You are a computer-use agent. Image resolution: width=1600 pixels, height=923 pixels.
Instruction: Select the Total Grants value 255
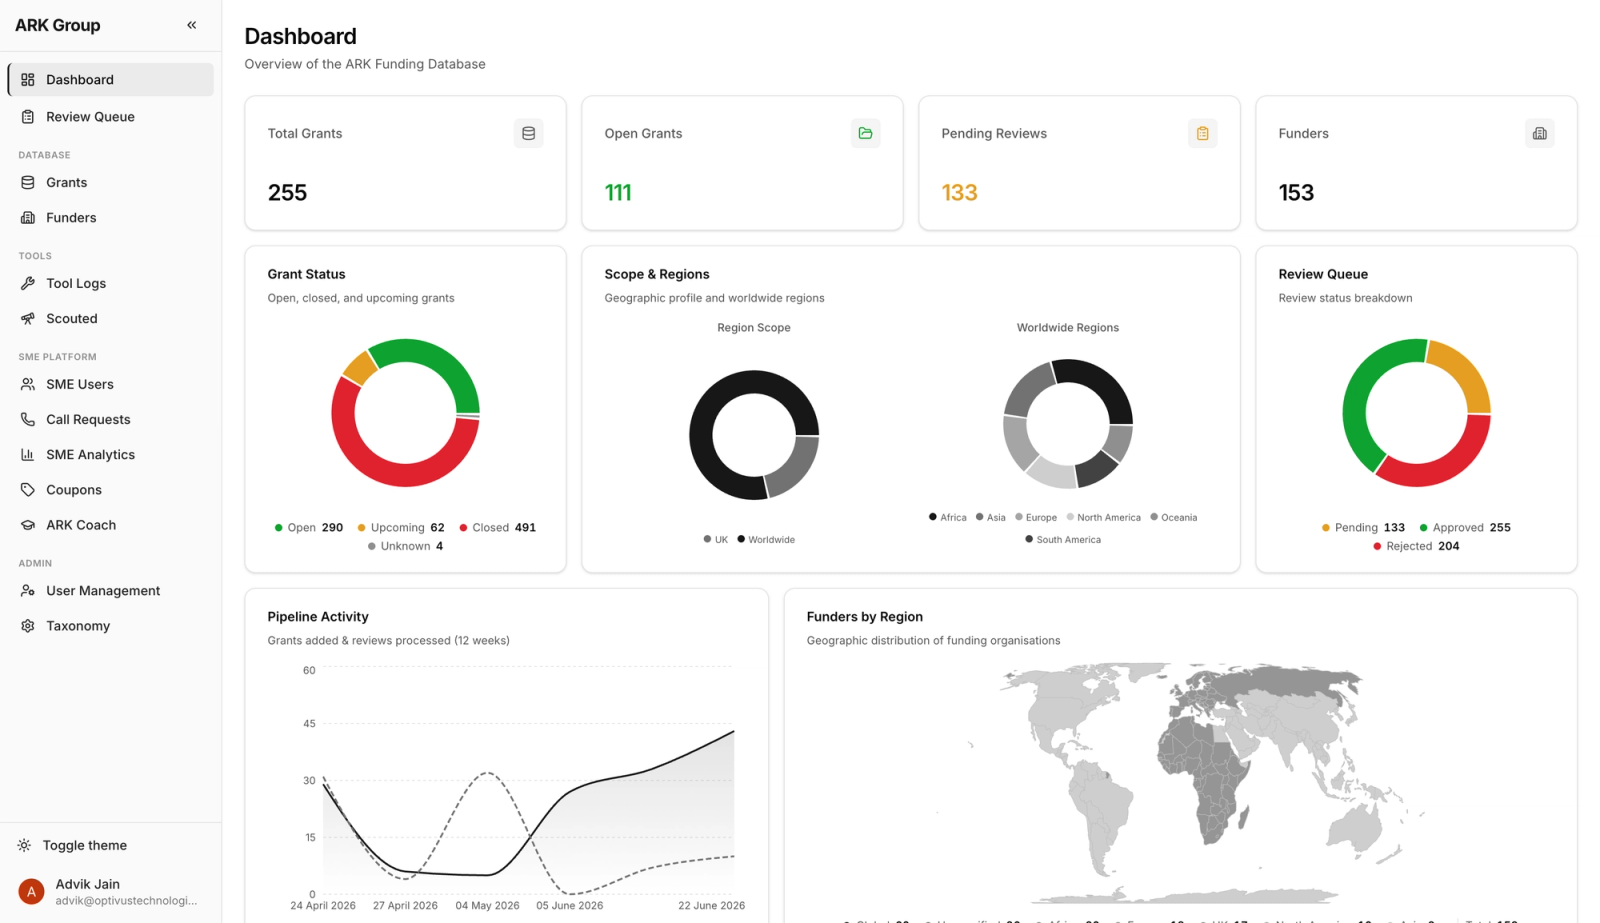(287, 193)
